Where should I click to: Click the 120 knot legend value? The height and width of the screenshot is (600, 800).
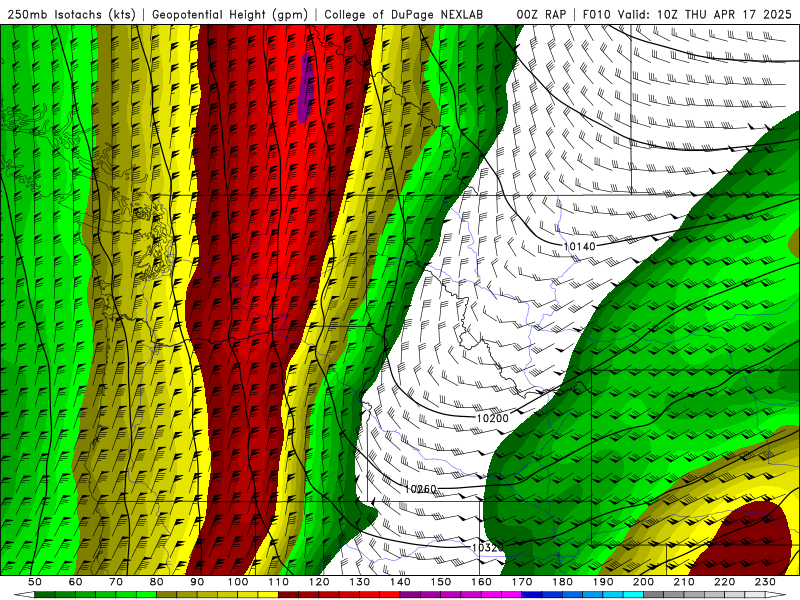[x=319, y=582]
